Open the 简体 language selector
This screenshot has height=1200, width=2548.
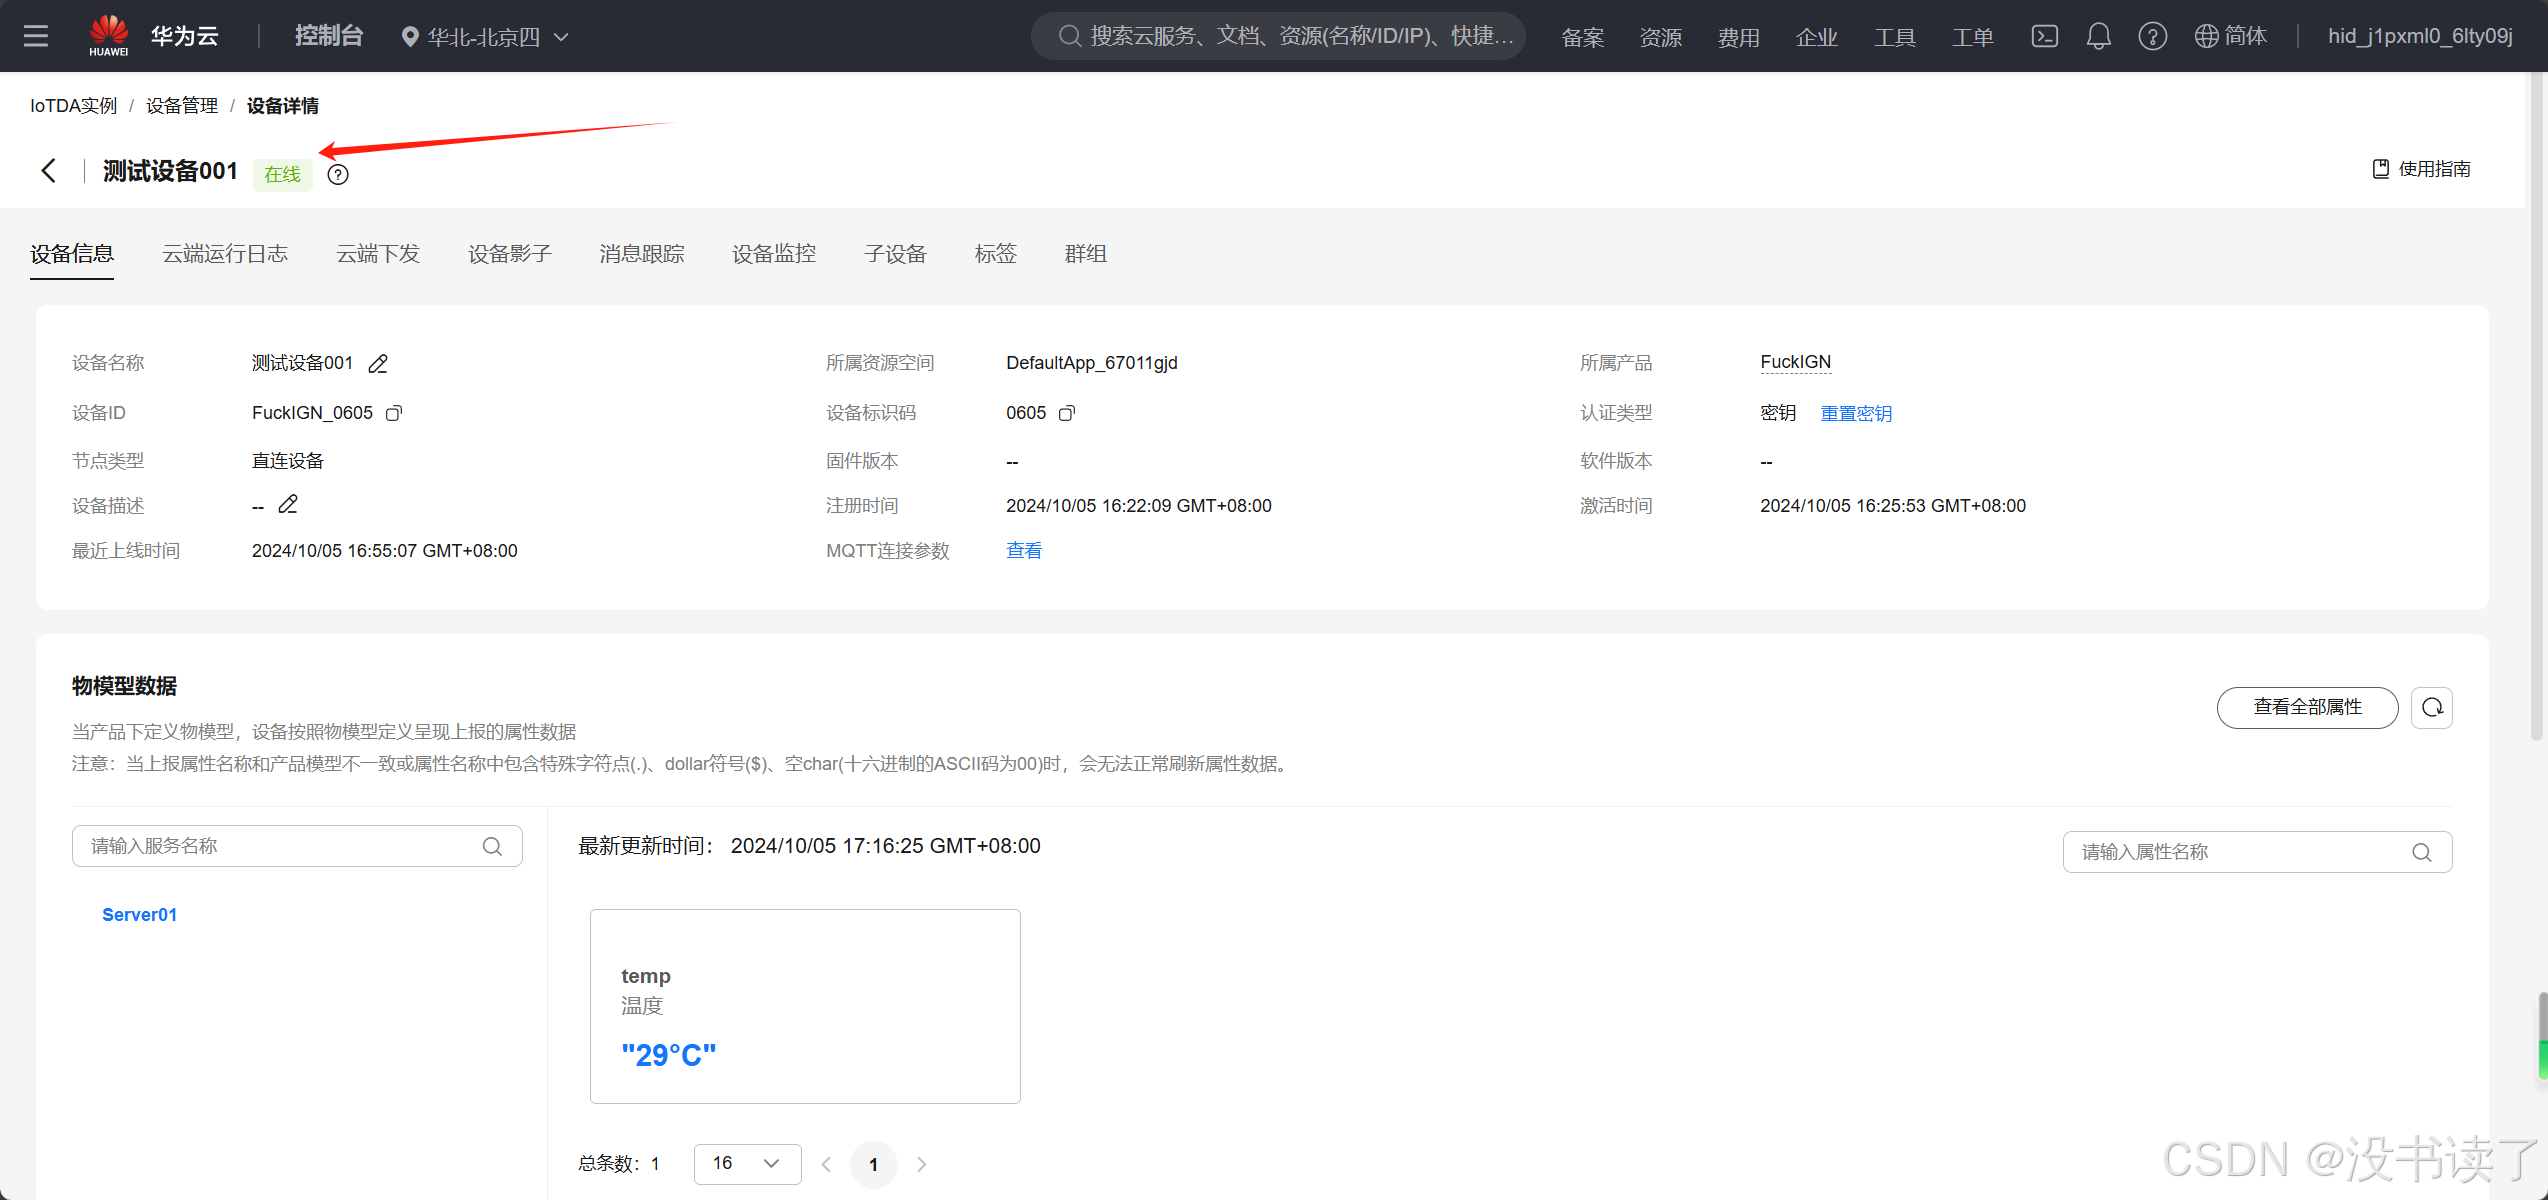2231,37
